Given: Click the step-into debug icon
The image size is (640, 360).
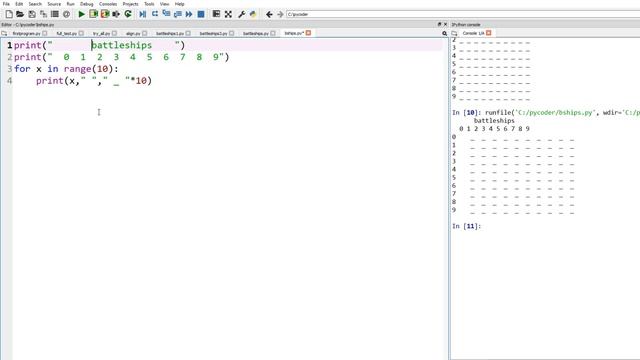Looking at the screenshot, I should point(166,14).
